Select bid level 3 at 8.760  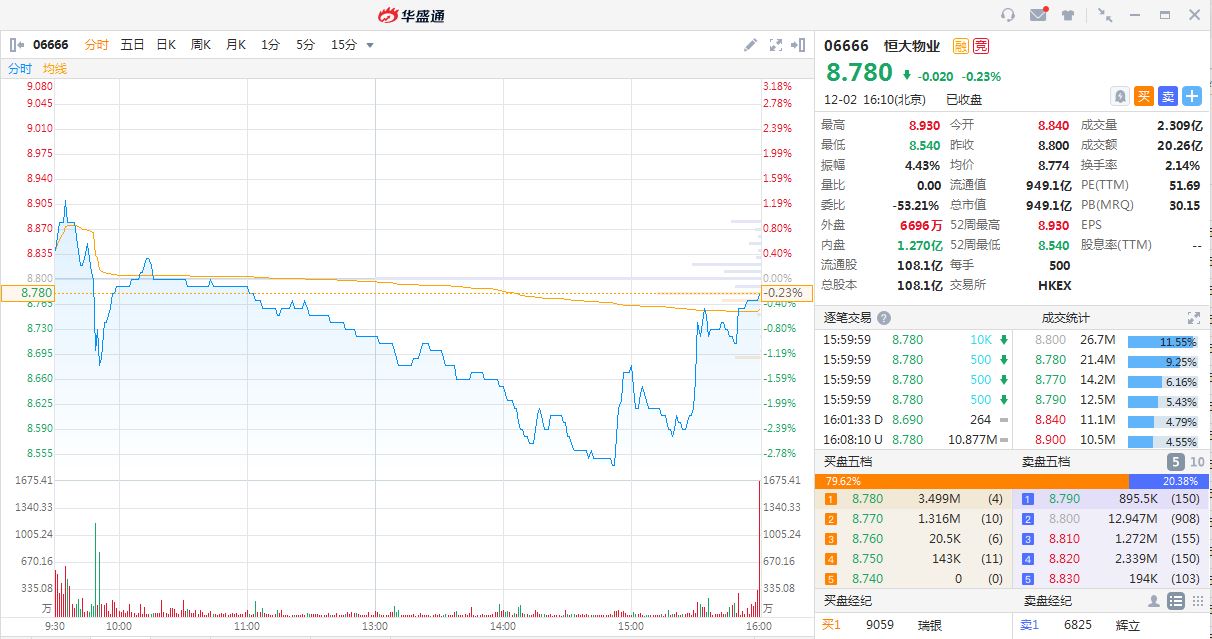tap(914, 538)
